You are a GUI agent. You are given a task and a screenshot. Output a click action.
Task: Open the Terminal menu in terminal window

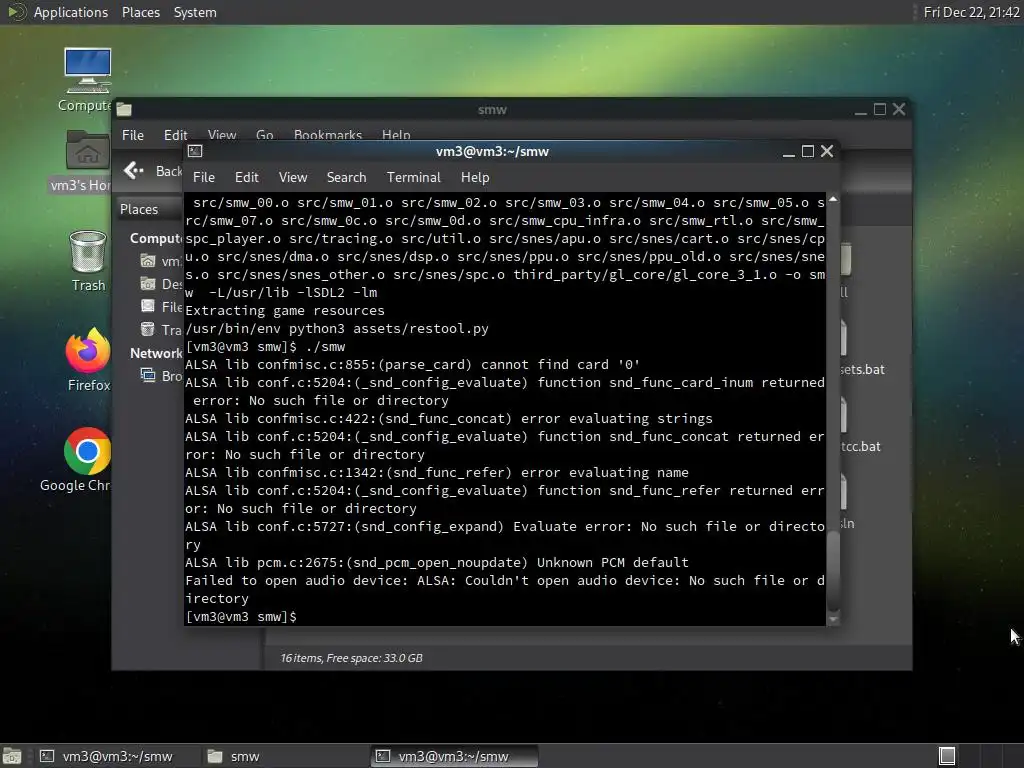click(413, 178)
